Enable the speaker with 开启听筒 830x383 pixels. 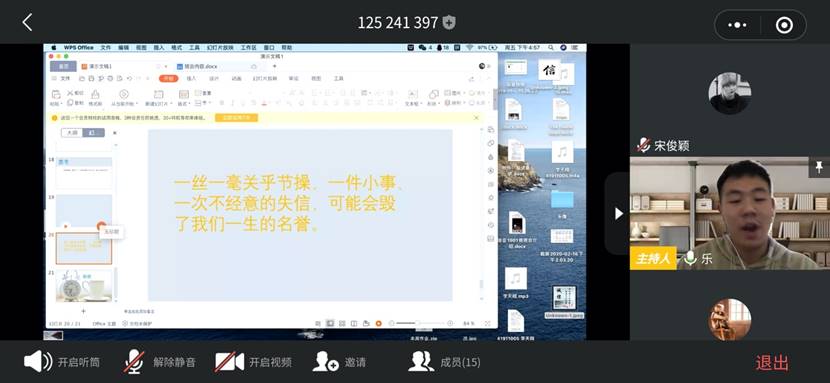click(x=62, y=362)
